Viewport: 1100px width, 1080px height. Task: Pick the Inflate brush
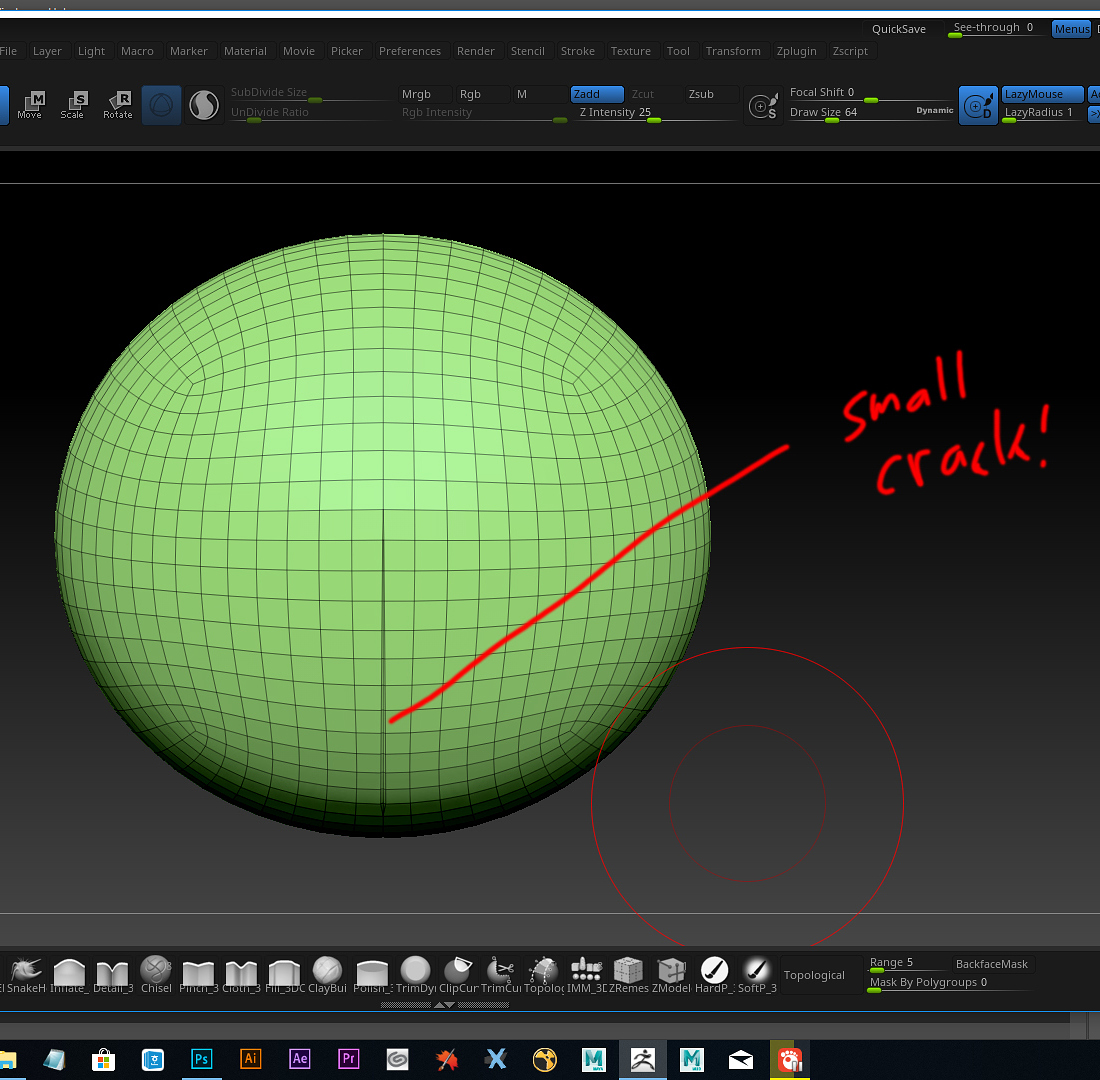click(x=69, y=975)
